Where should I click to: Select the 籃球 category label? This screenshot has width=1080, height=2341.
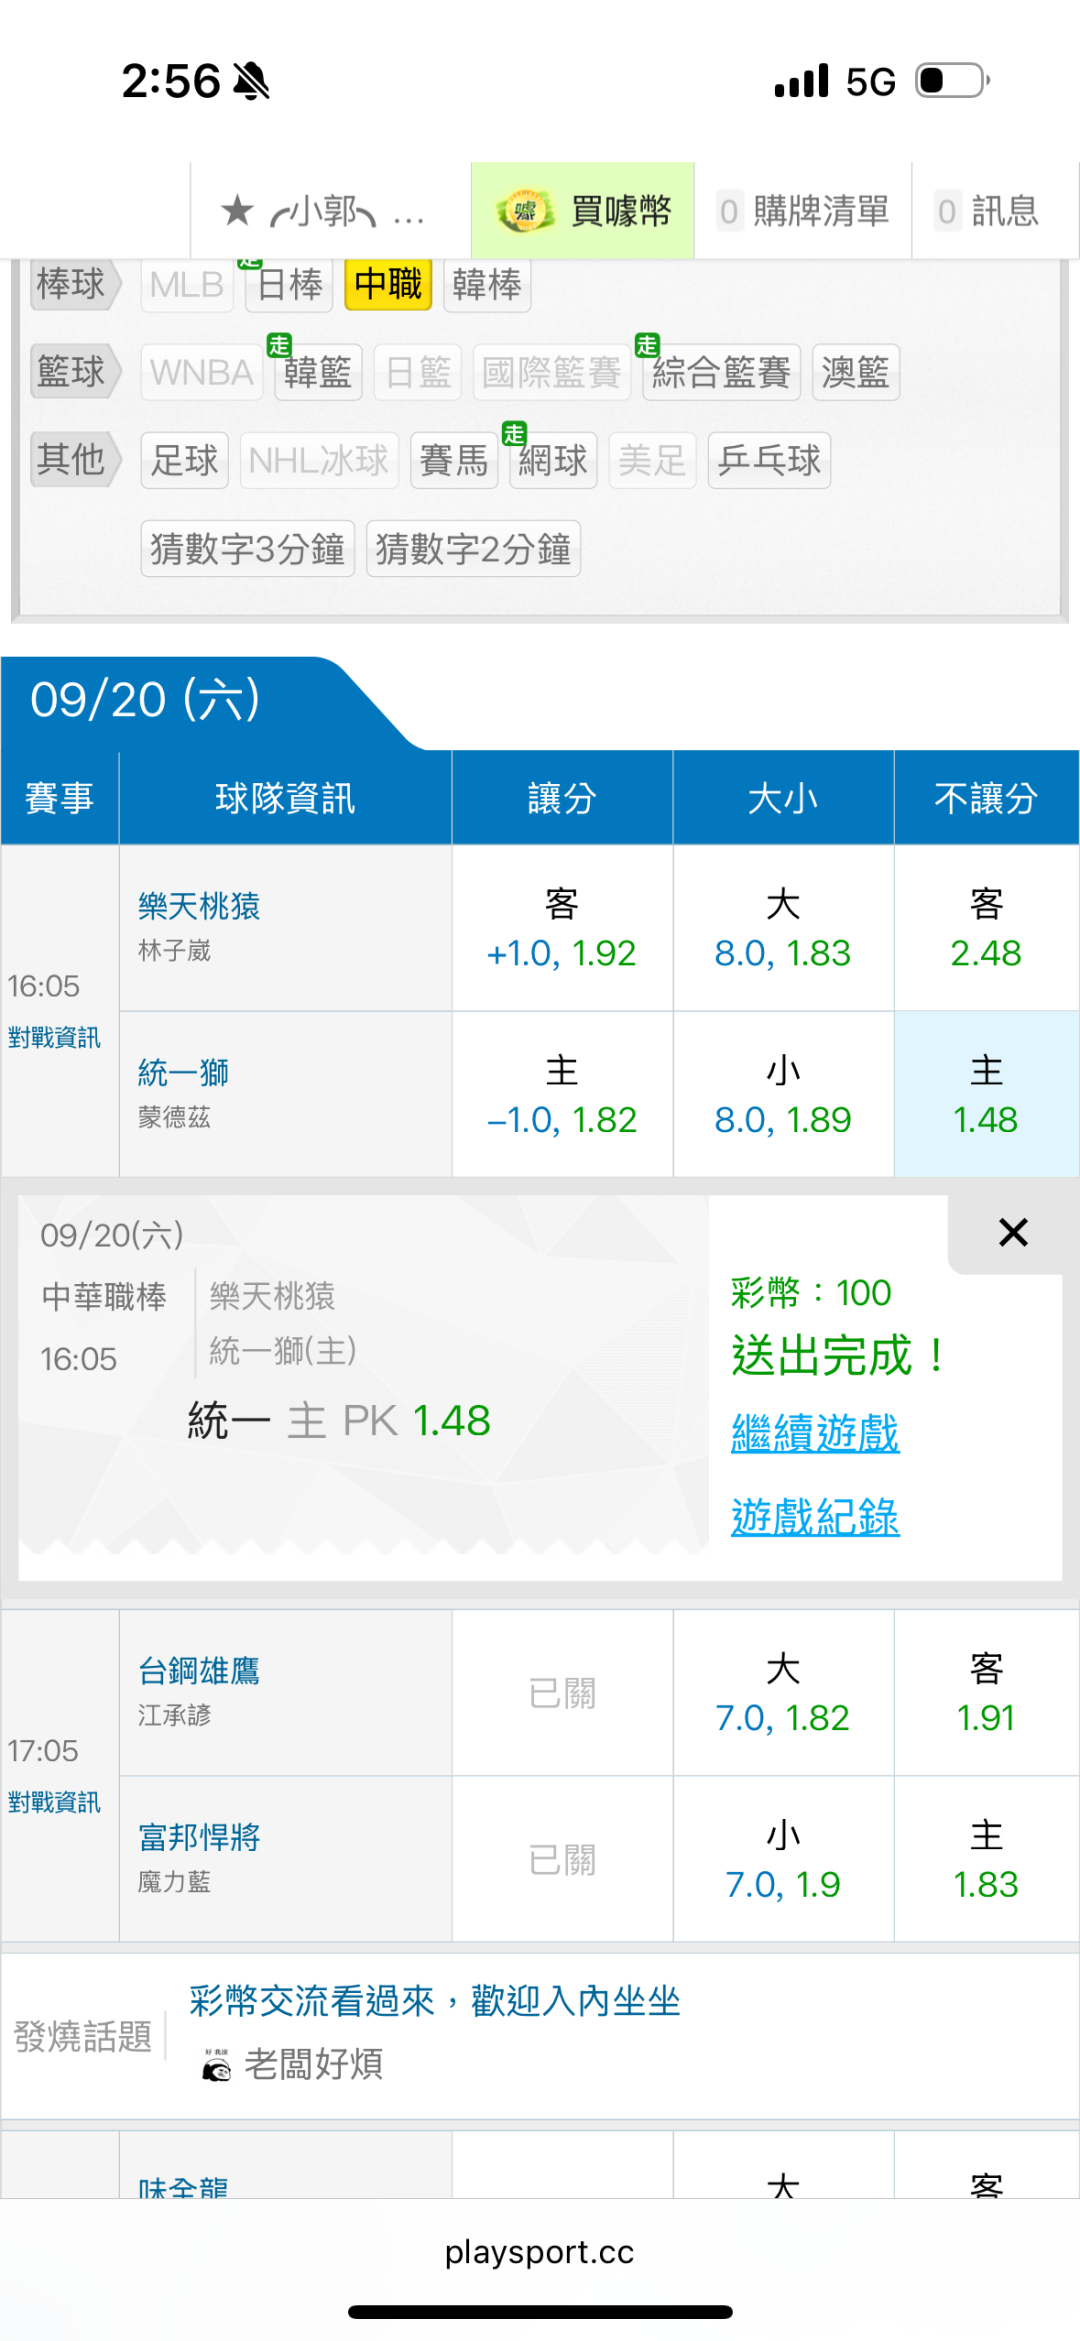(74, 372)
